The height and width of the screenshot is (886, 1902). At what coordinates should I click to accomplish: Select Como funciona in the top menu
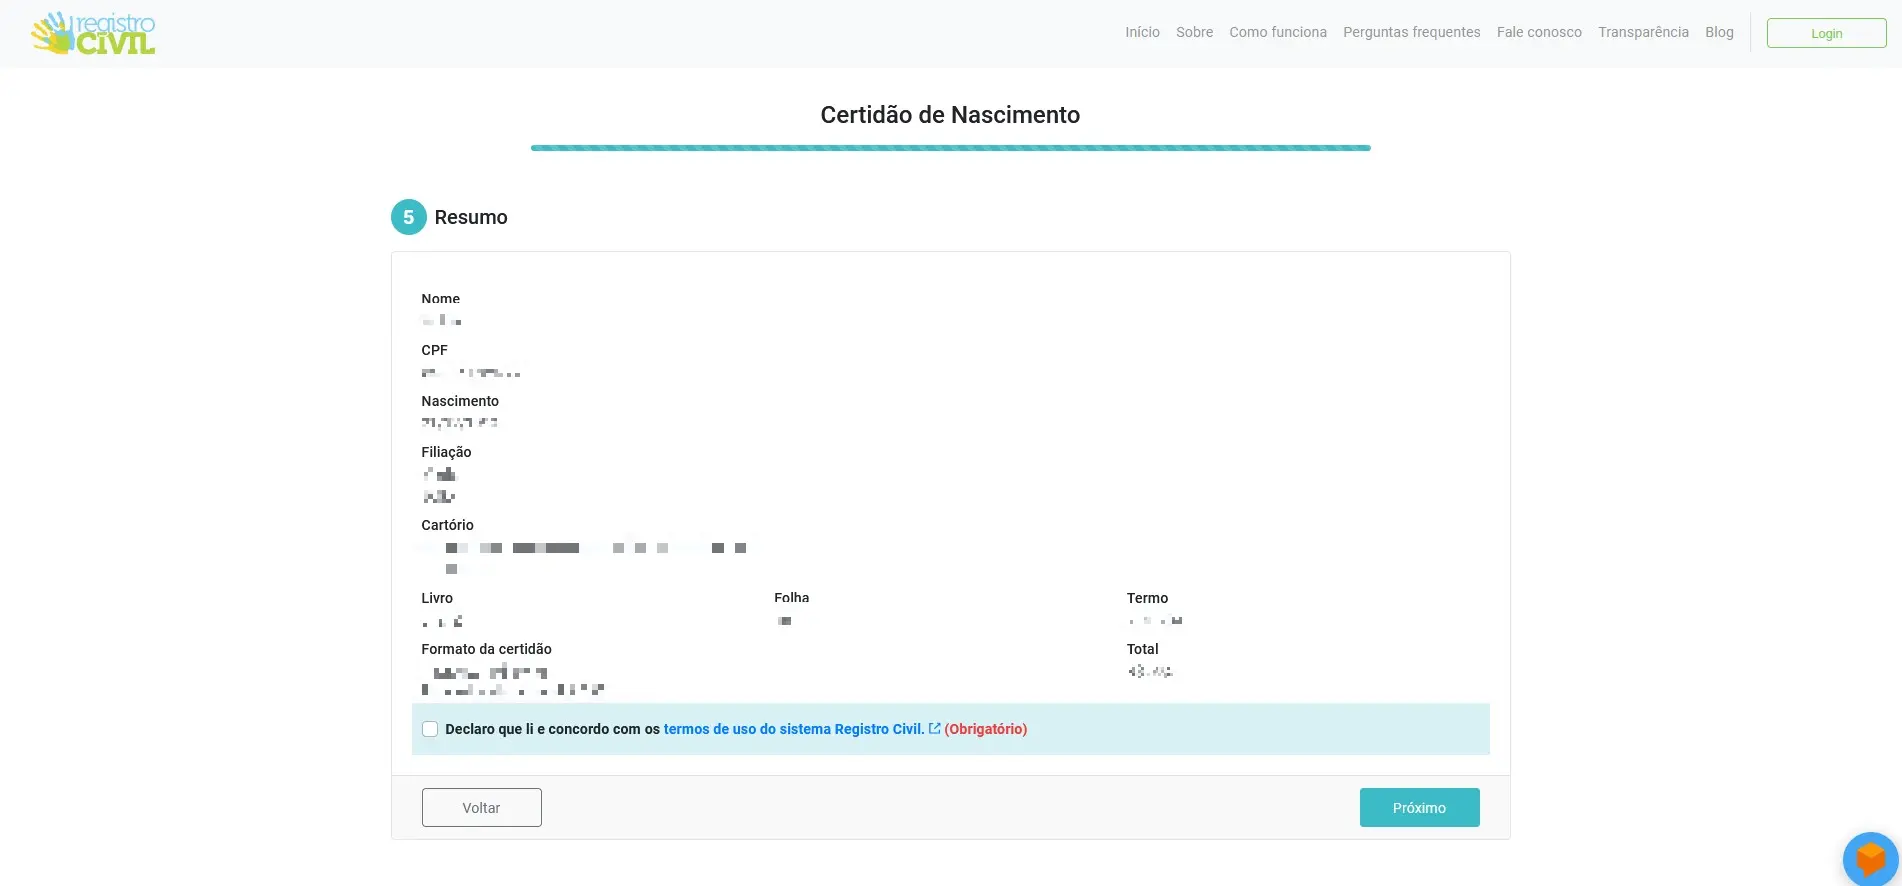(1277, 32)
